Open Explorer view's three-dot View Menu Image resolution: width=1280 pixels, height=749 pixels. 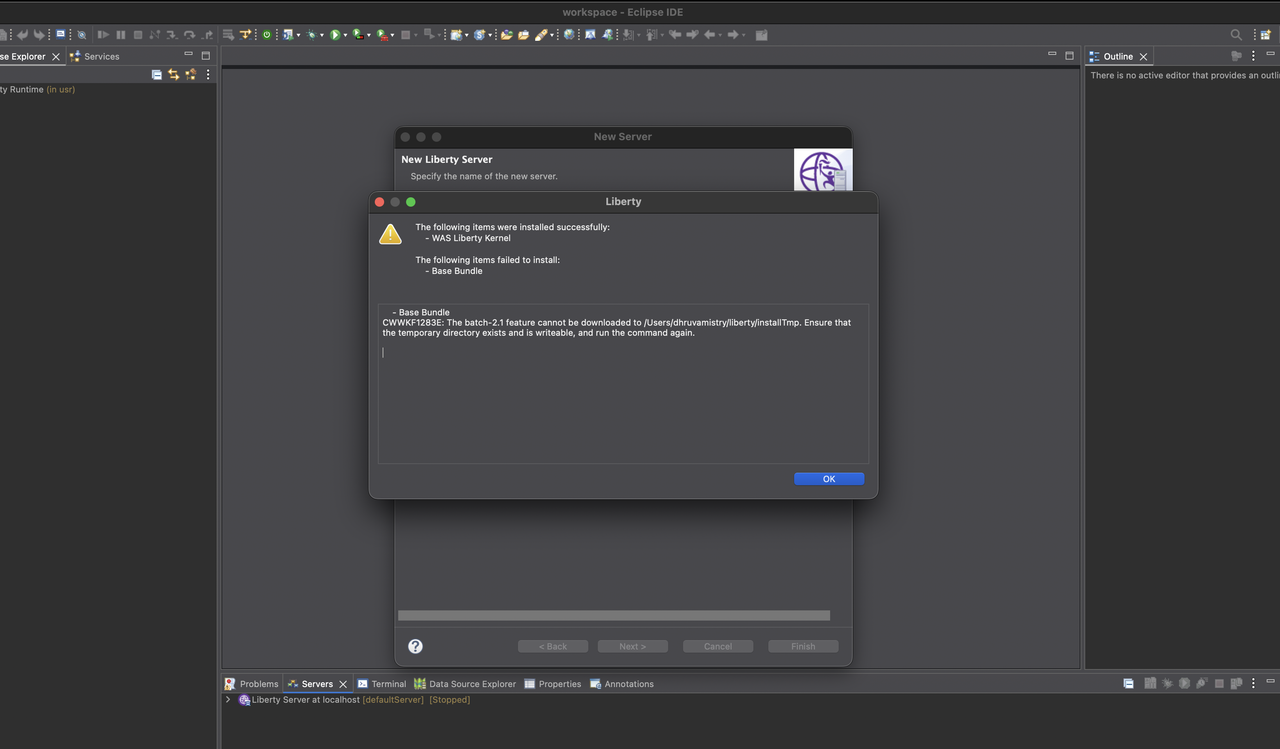[x=208, y=74]
